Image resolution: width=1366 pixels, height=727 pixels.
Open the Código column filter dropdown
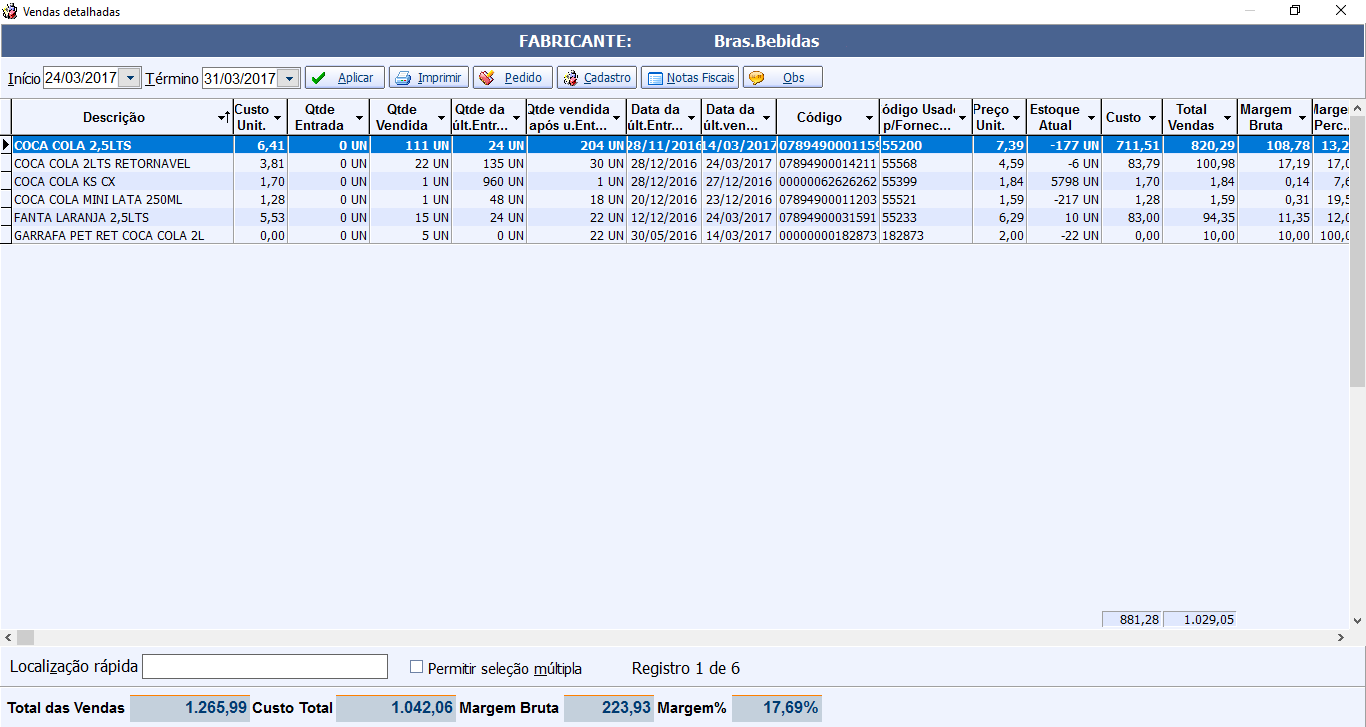[x=869, y=118]
